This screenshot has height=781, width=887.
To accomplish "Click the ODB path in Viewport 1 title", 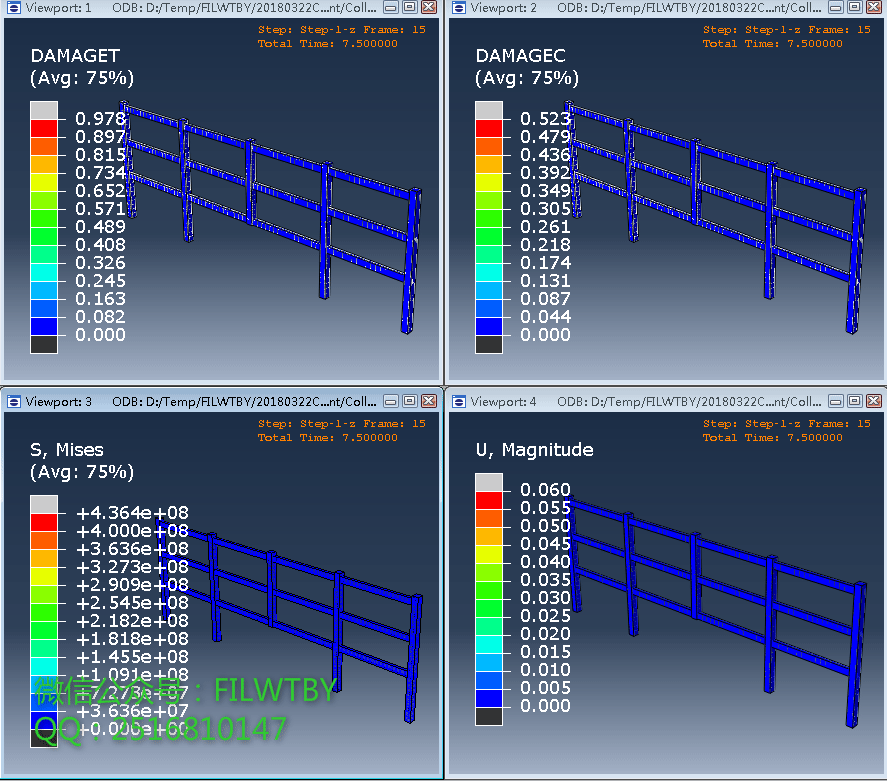I will (244, 7).
